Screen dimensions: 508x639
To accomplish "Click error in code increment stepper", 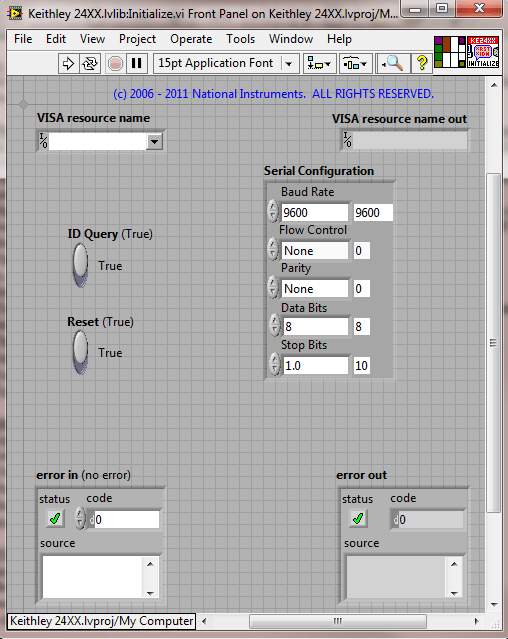I will click(80, 513).
